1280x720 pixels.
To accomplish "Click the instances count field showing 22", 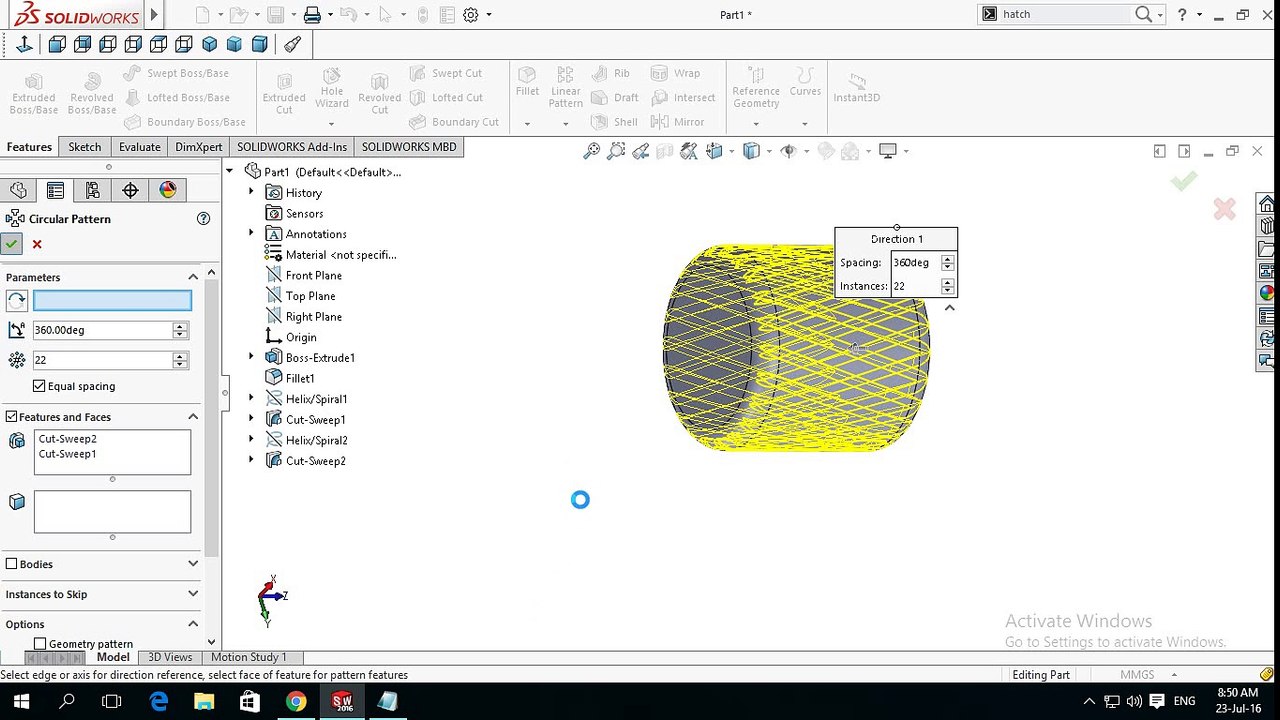I will 103,360.
